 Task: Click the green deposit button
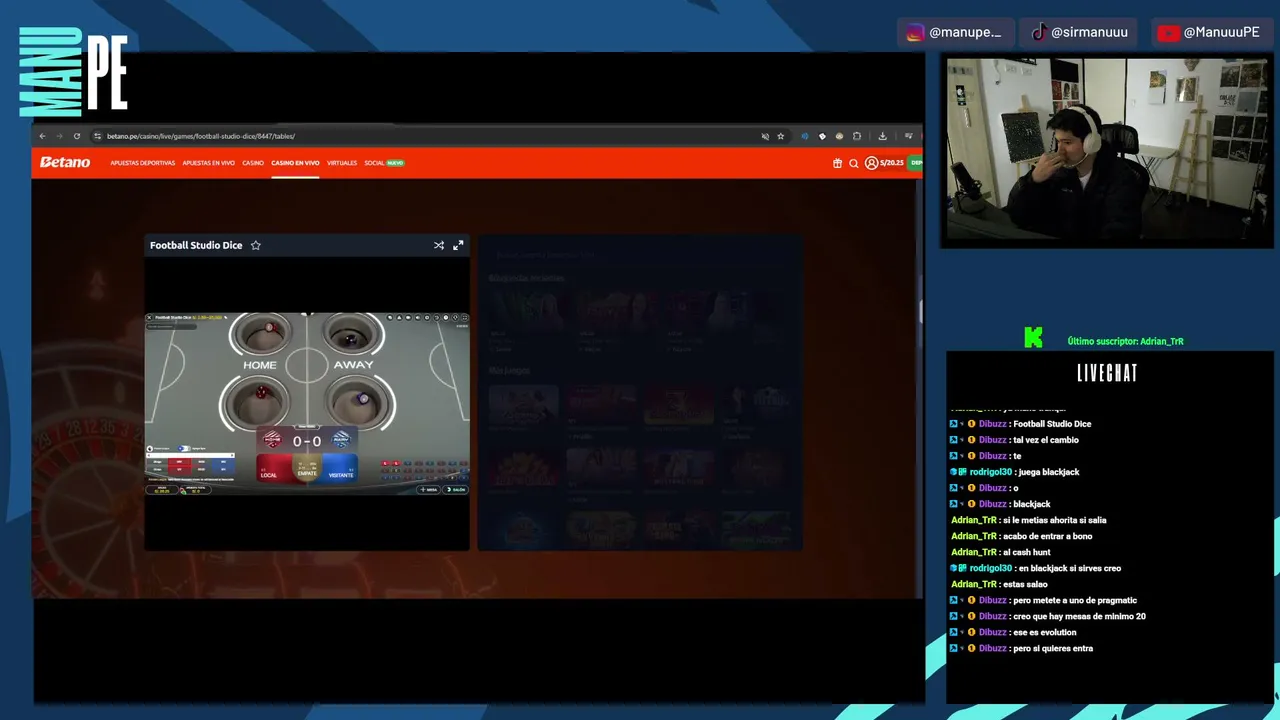(x=915, y=163)
